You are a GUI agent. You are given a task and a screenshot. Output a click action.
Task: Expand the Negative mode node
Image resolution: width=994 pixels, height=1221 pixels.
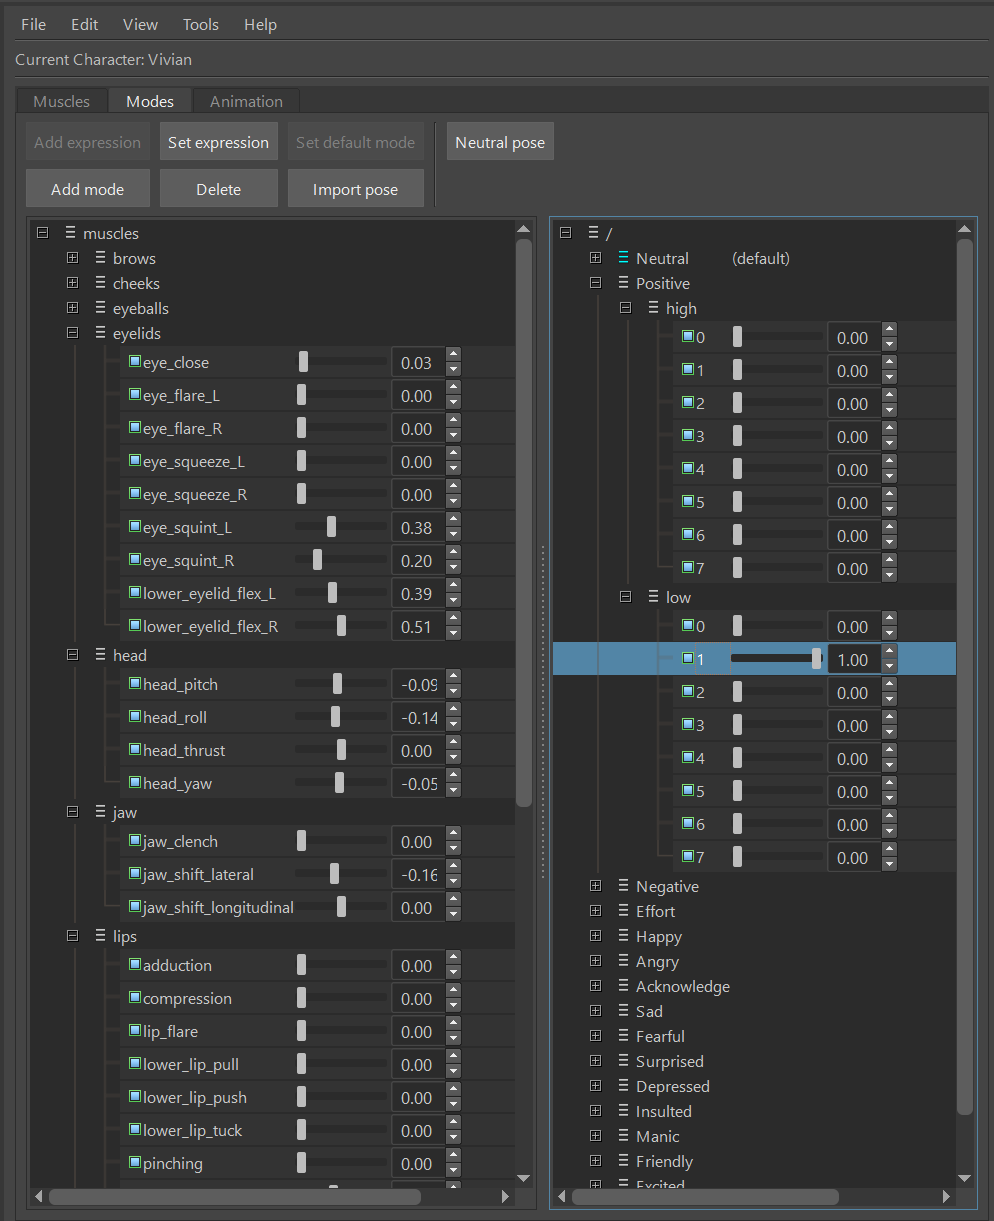click(x=595, y=886)
